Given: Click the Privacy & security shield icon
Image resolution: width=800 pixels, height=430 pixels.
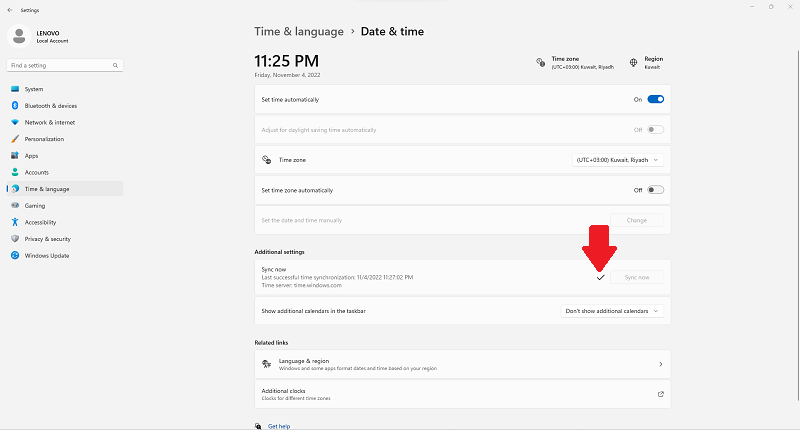Looking at the screenshot, I should pos(15,239).
